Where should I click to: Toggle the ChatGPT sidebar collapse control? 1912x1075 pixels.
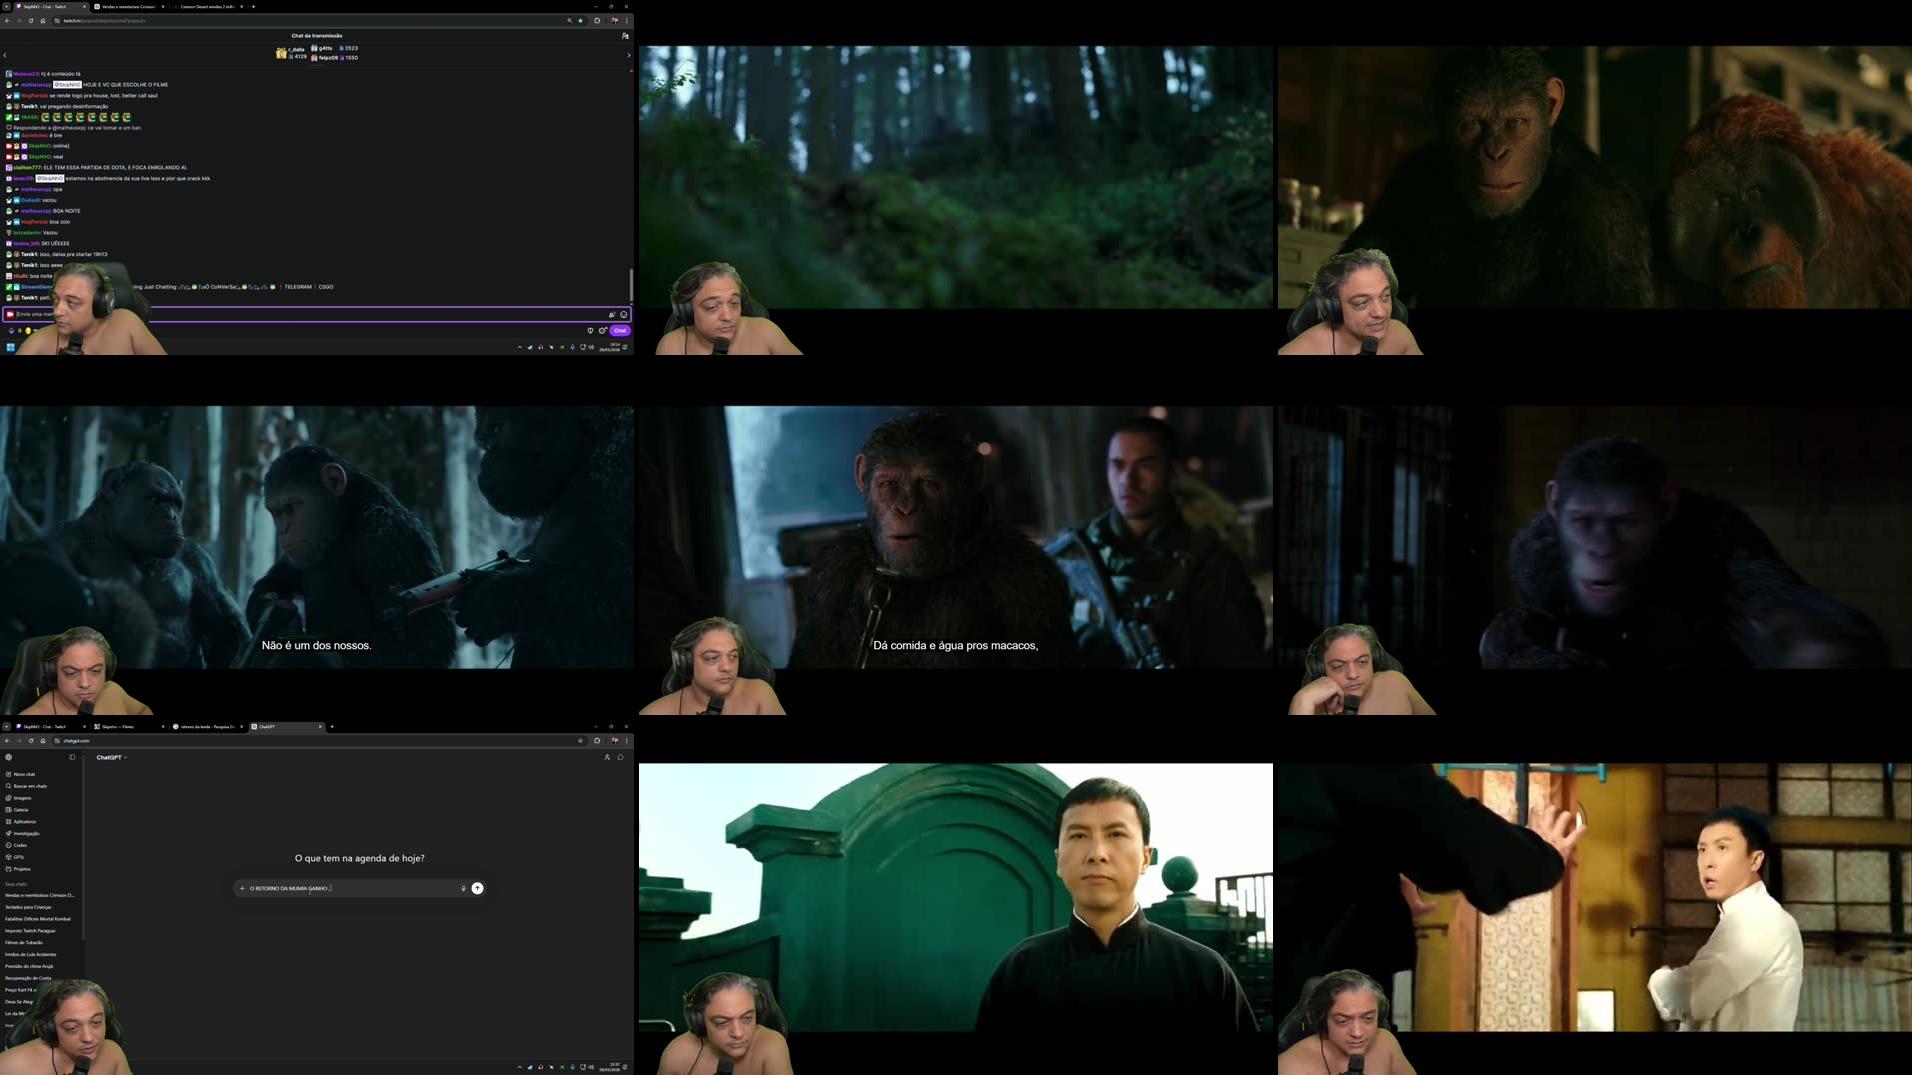(x=72, y=757)
